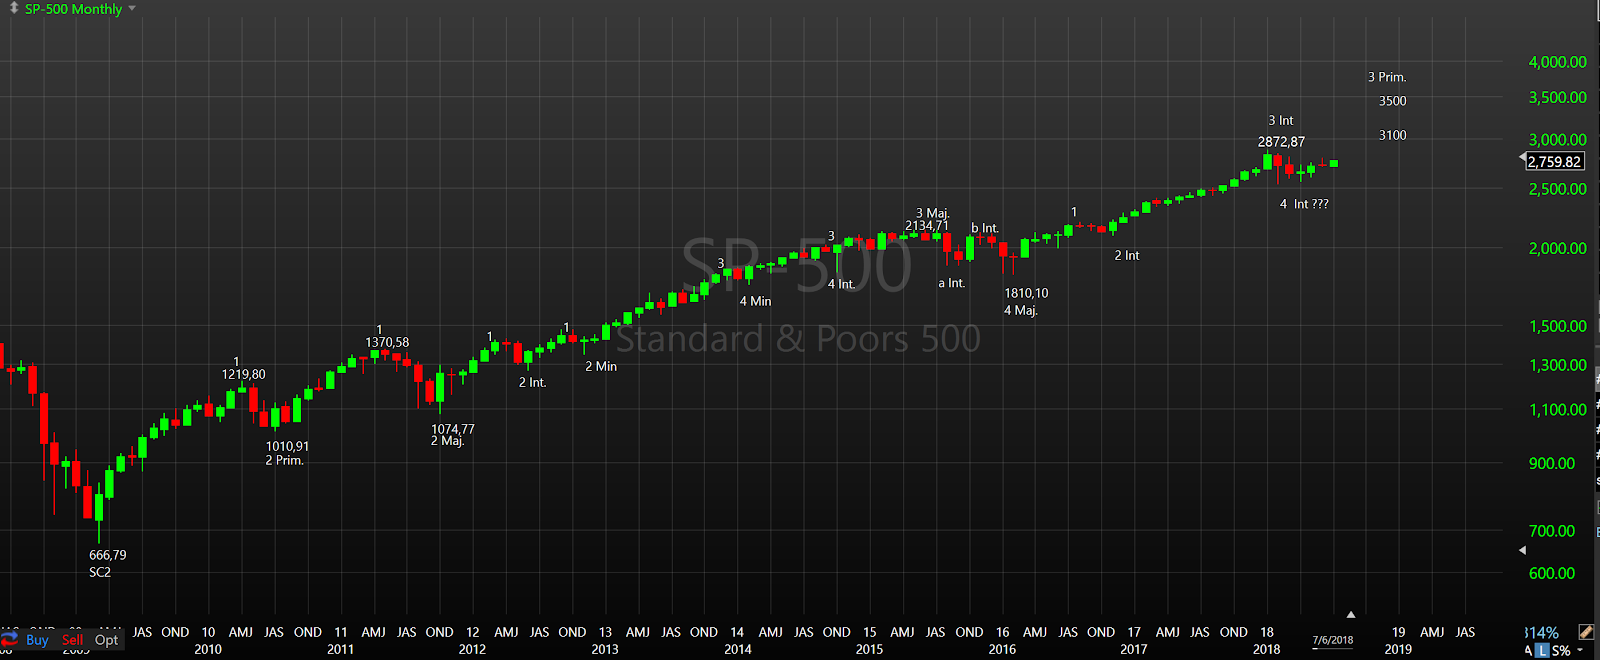The height and width of the screenshot is (660, 1600).
Task: Select the 2 Int. annotation label
Action: pyautogui.click(x=532, y=383)
